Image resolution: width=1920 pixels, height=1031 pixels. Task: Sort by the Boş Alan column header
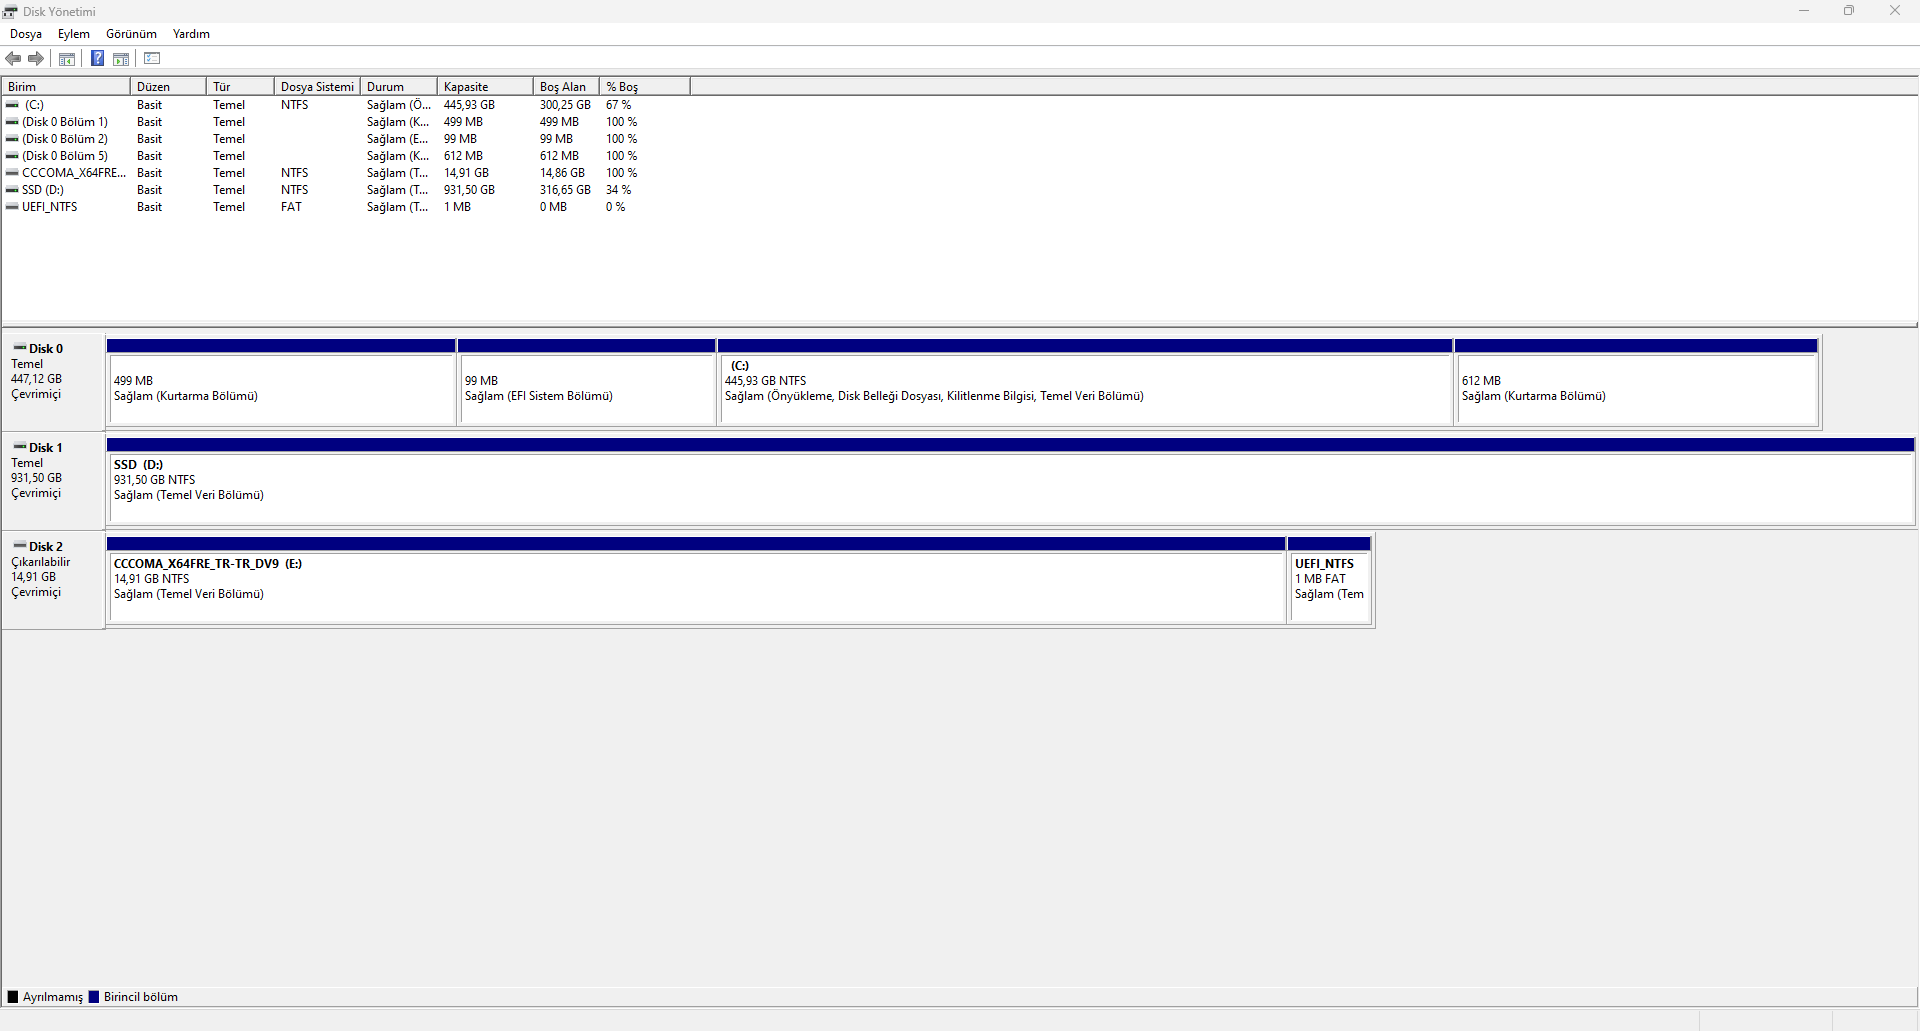click(x=566, y=87)
